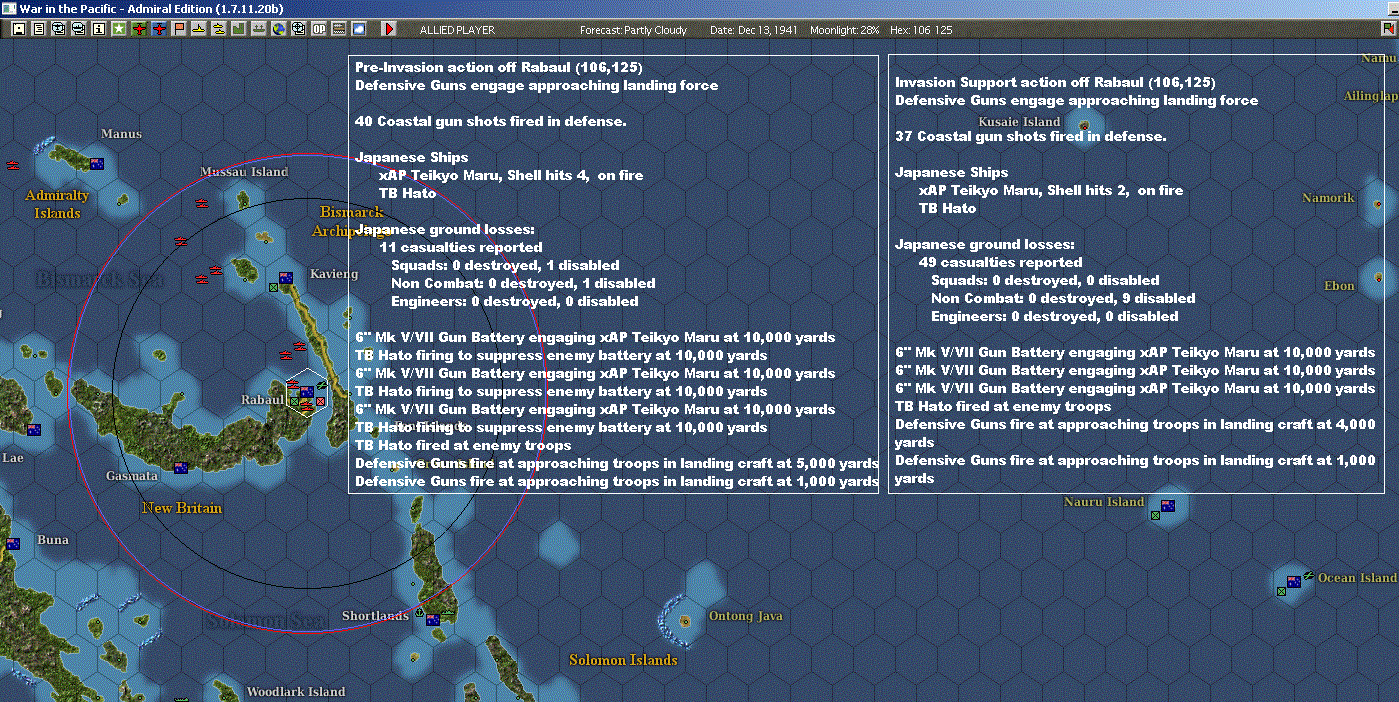This screenshot has width=1399, height=702.
Task: Click the green factory-shaped toolbar icon
Action: (x=239, y=29)
